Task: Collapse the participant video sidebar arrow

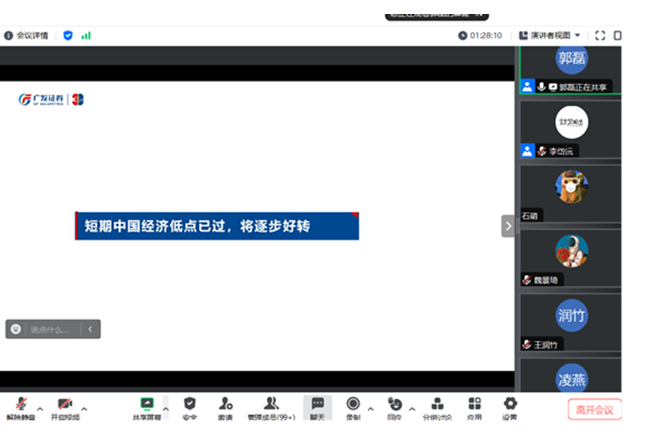Action: click(507, 226)
